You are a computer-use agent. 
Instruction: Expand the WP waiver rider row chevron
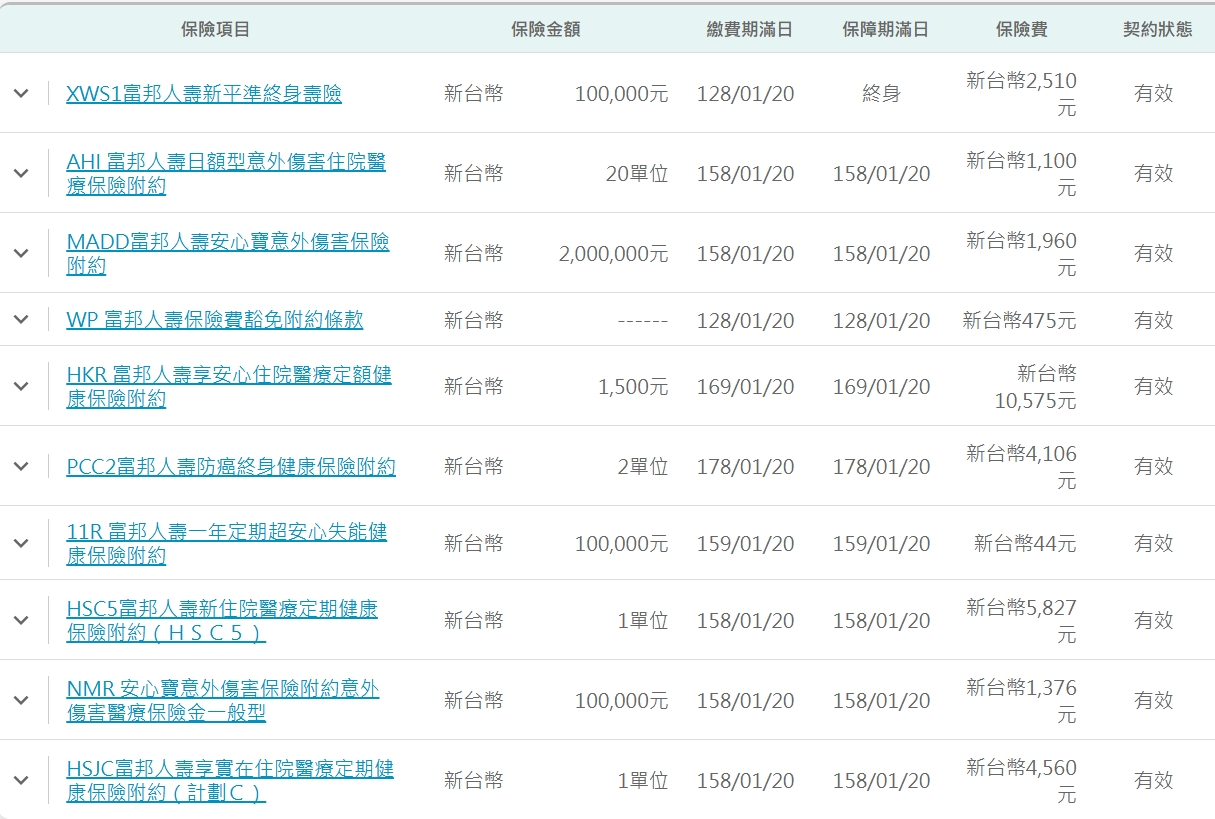click(21, 320)
